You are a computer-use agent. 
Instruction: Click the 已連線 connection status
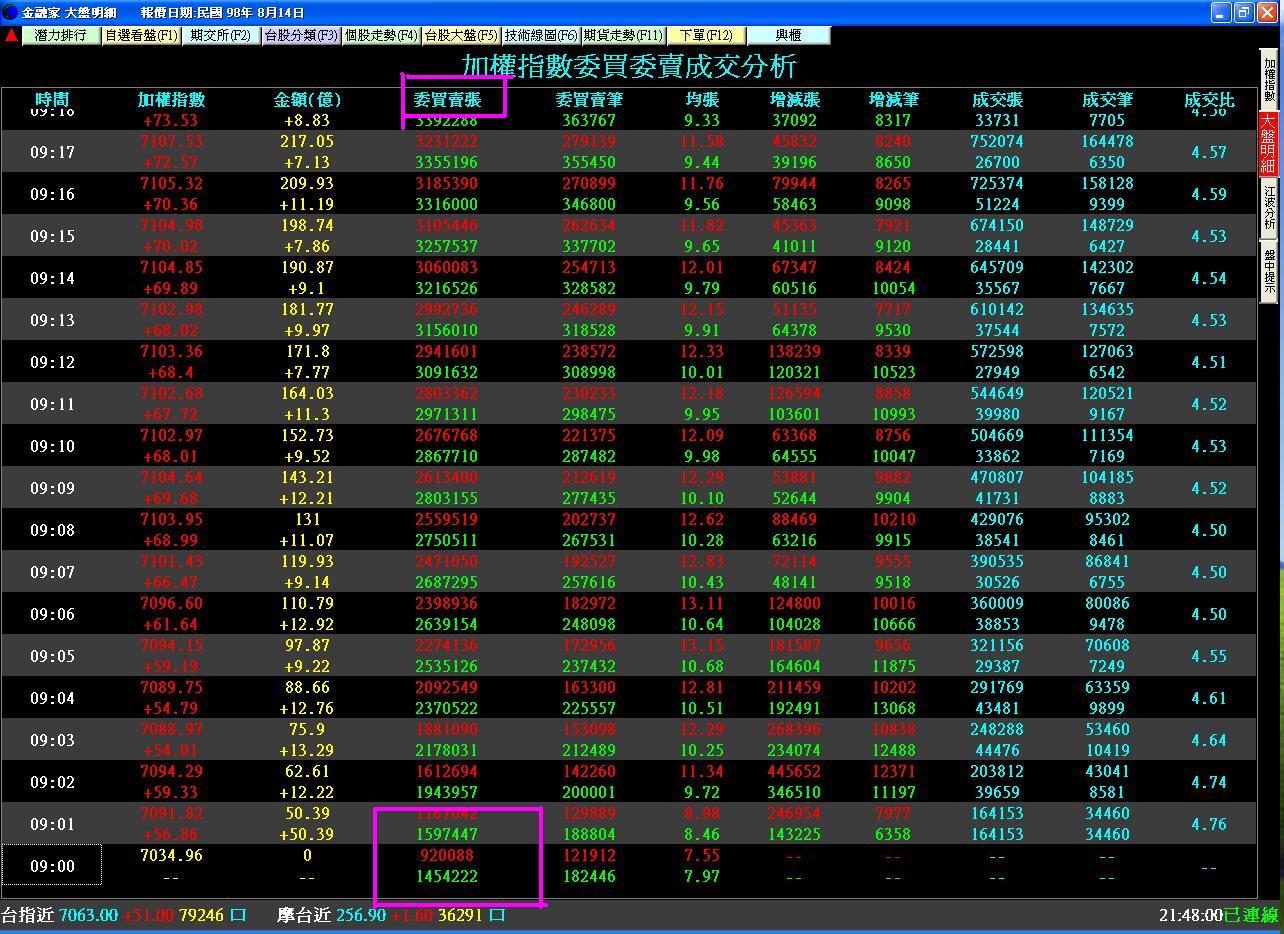[x=1250, y=915]
